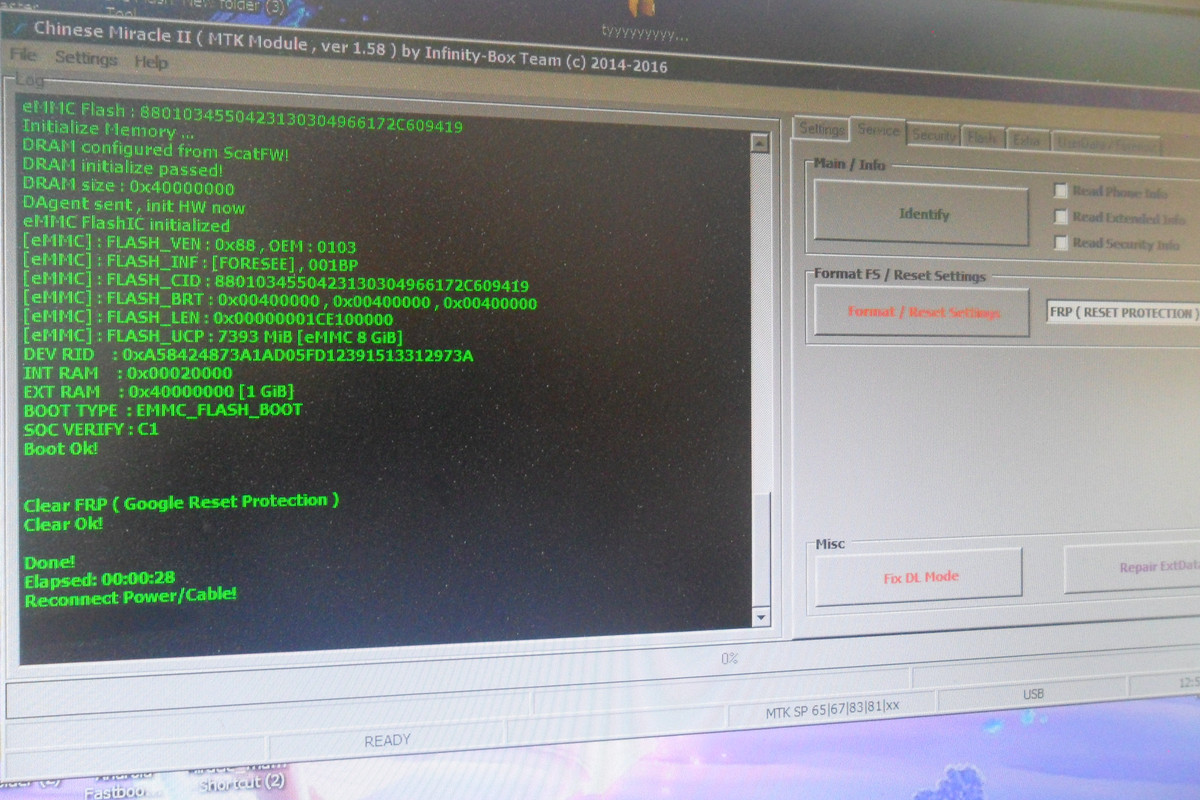
Task: Click 'DRAM initialize passed!' log line
Action: (122, 168)
